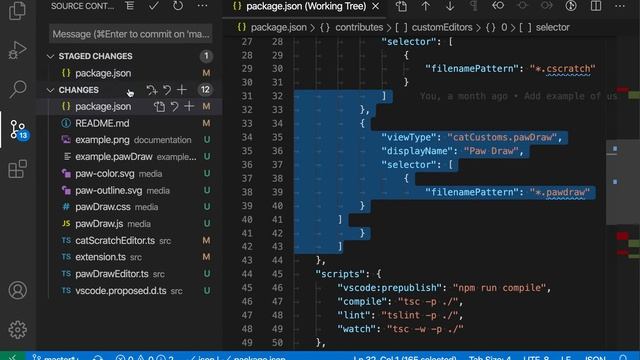Go to previous change arrow
The width and height of the screenshot is (640, 360).
(426, 6)
